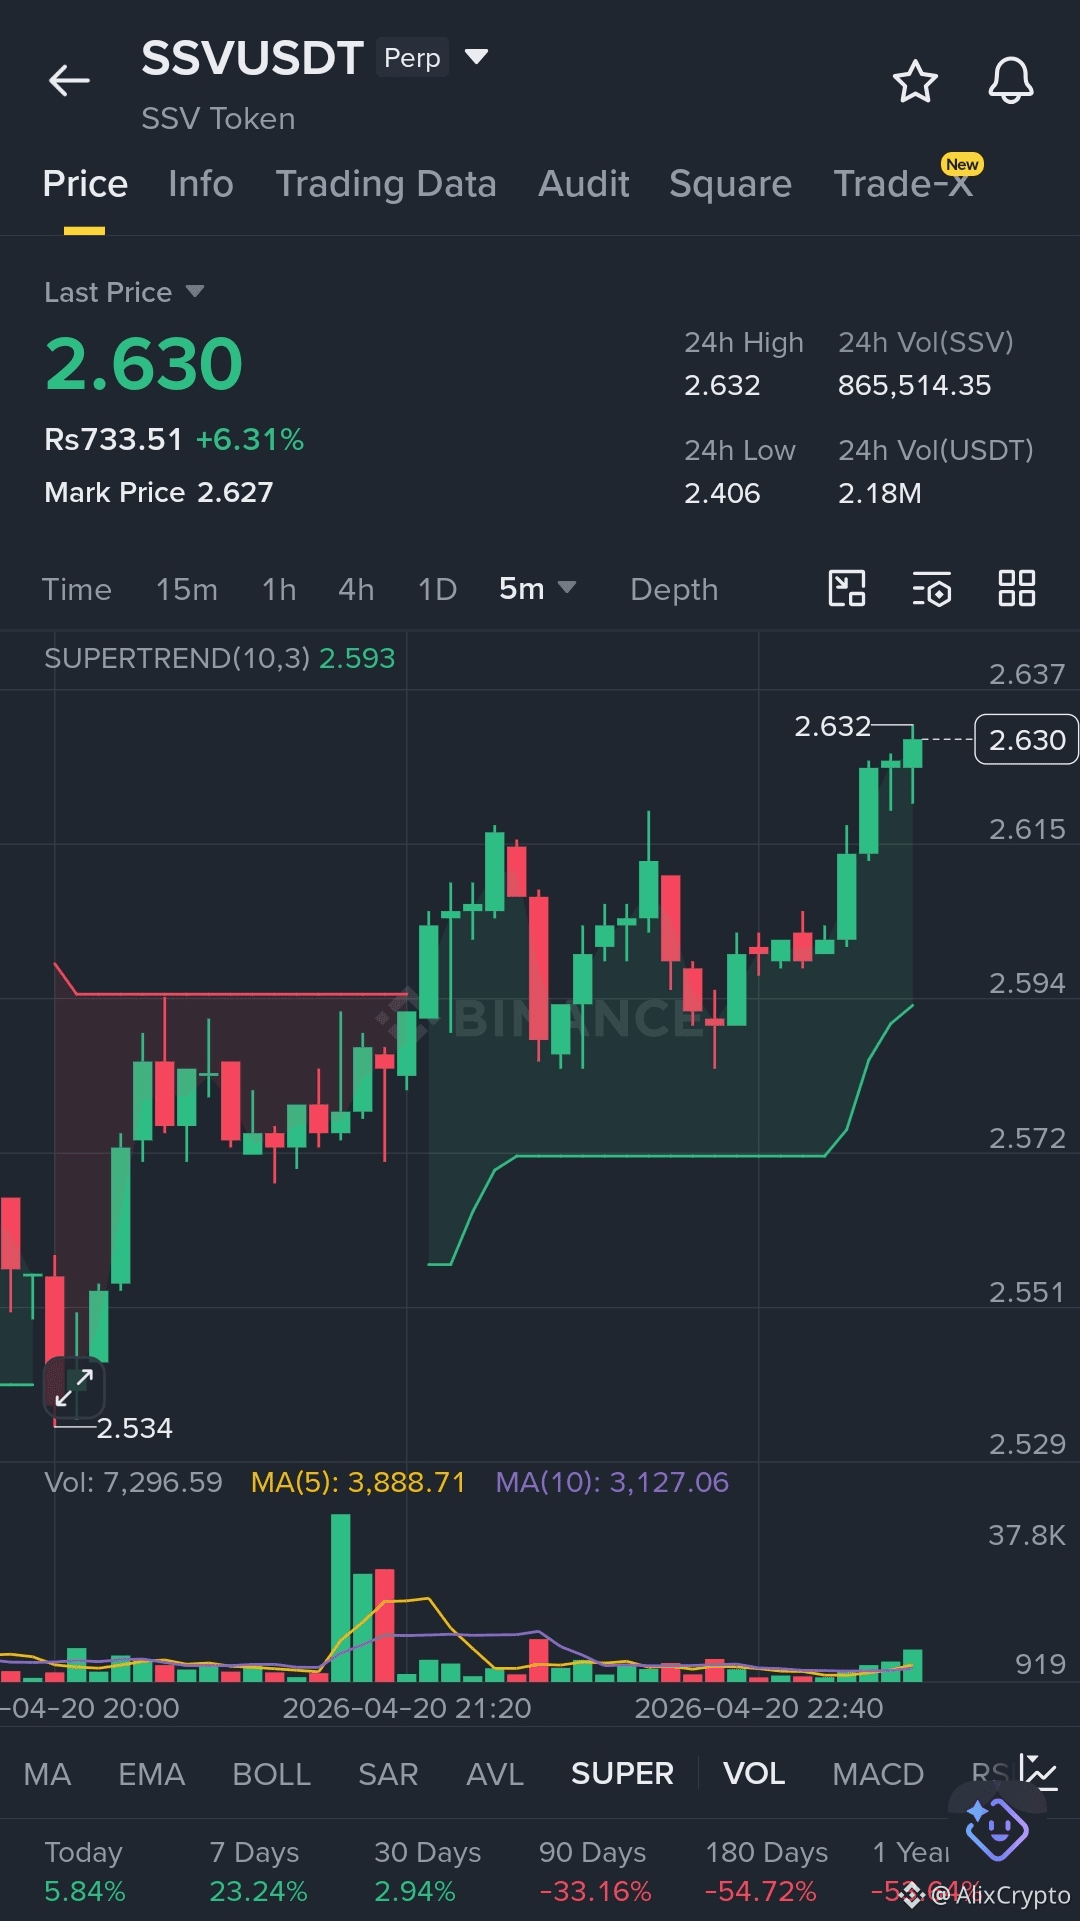
Task: Tap the 2.630 current price marker
Action: pyautogui.click(x=1026, y=739)
